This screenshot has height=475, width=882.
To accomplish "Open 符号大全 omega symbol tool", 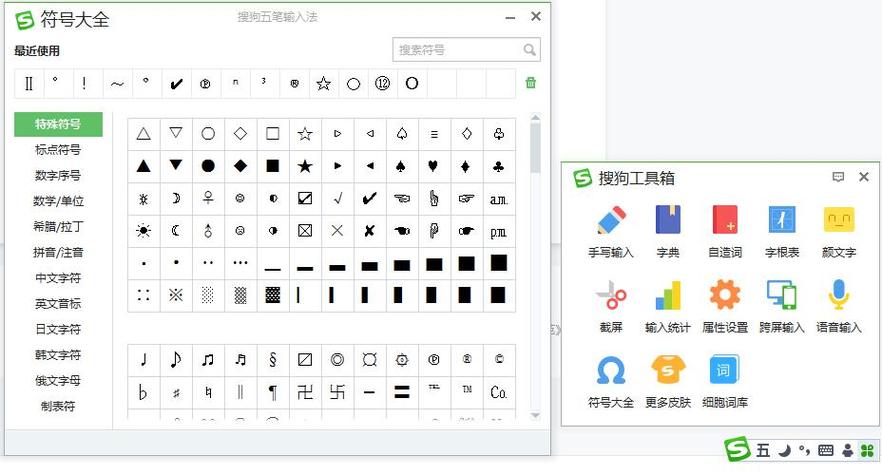I will click(x=611, y=382).
